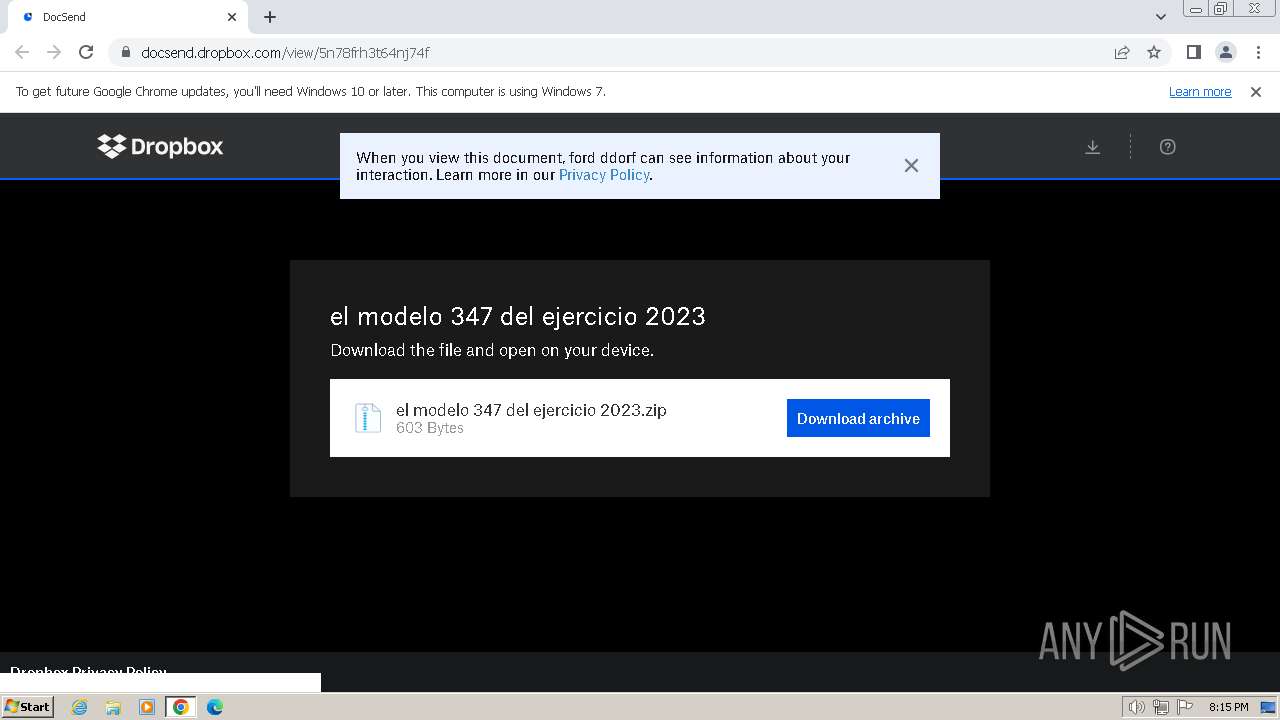Image resolution: width=1280 pixels, height=720 pixels.
Task: Open the help question mark icon
Action: (x=1167, y=147)
